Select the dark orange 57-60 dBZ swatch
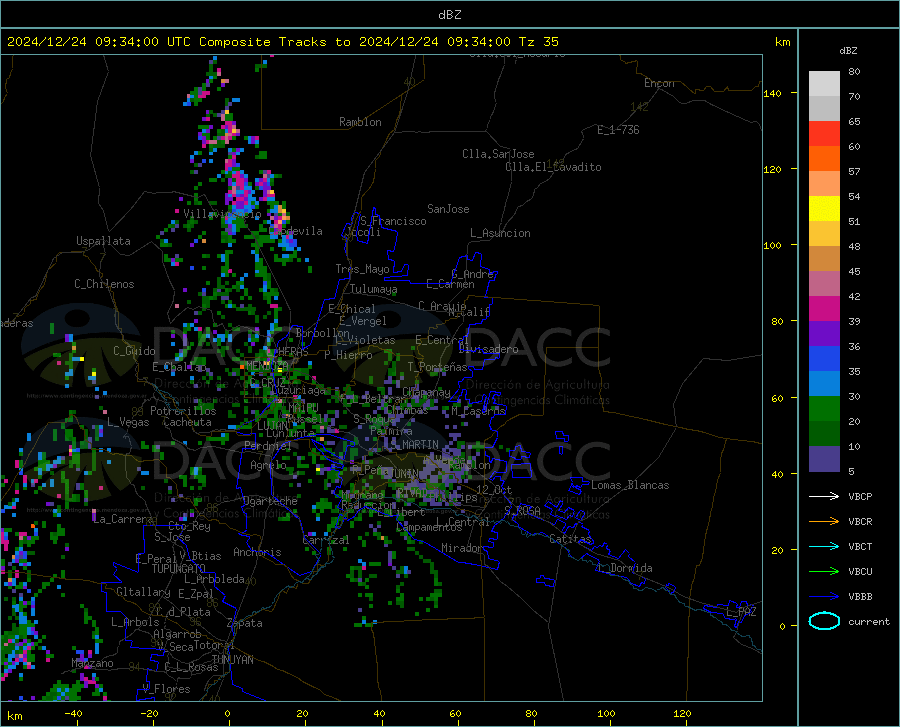This screenshot has width=900, height=727. tap(824, 159)
